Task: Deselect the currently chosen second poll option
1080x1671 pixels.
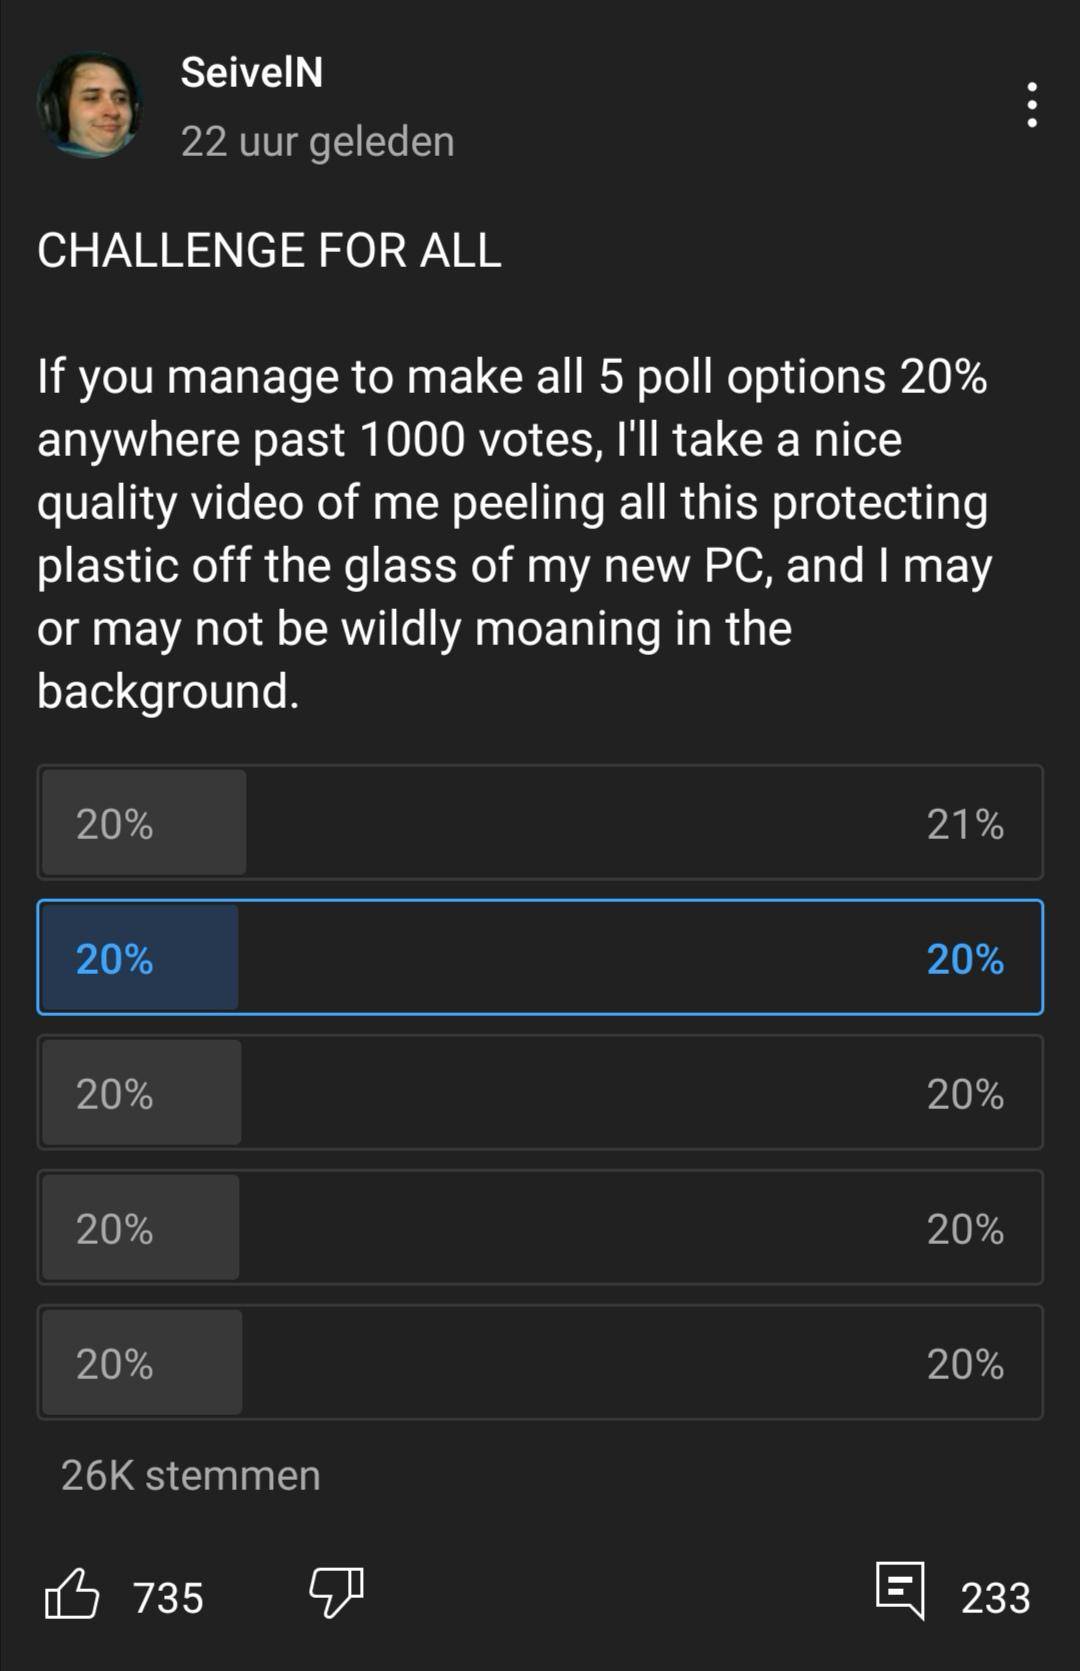Action: click(540, 958)
